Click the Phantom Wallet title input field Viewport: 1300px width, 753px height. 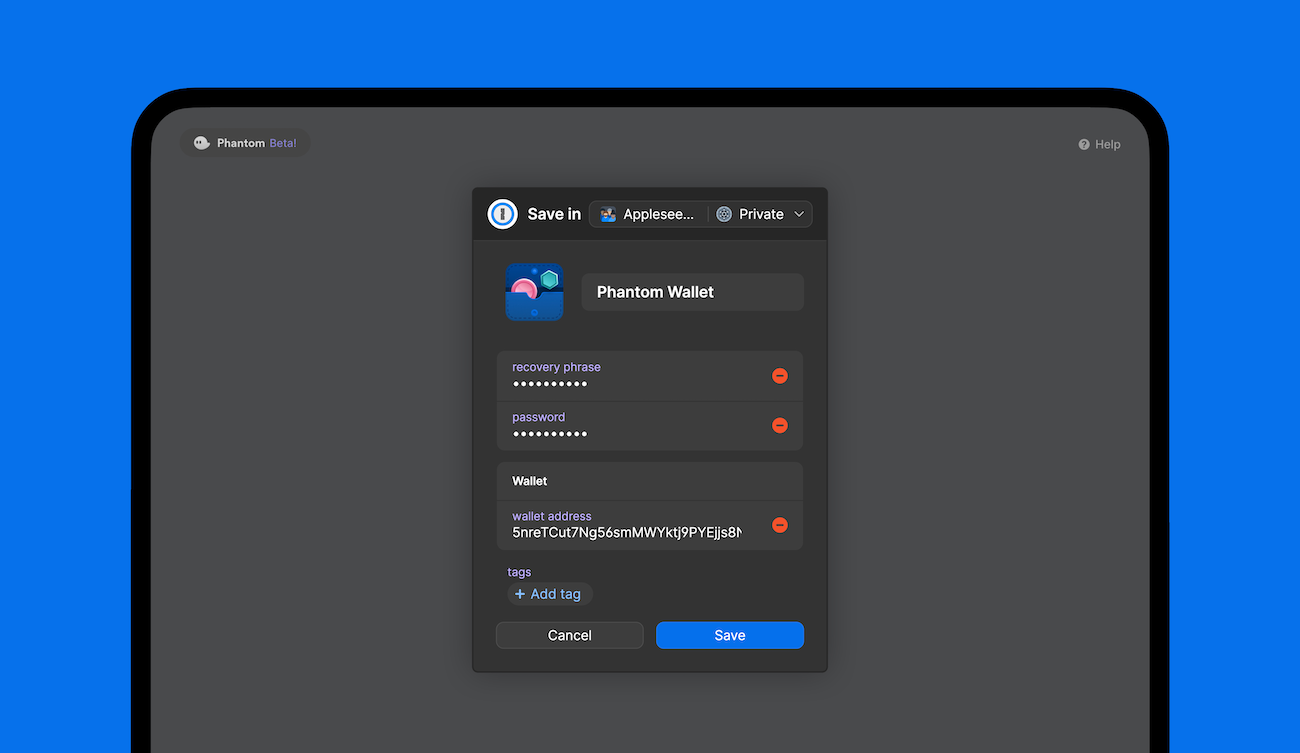692,291
